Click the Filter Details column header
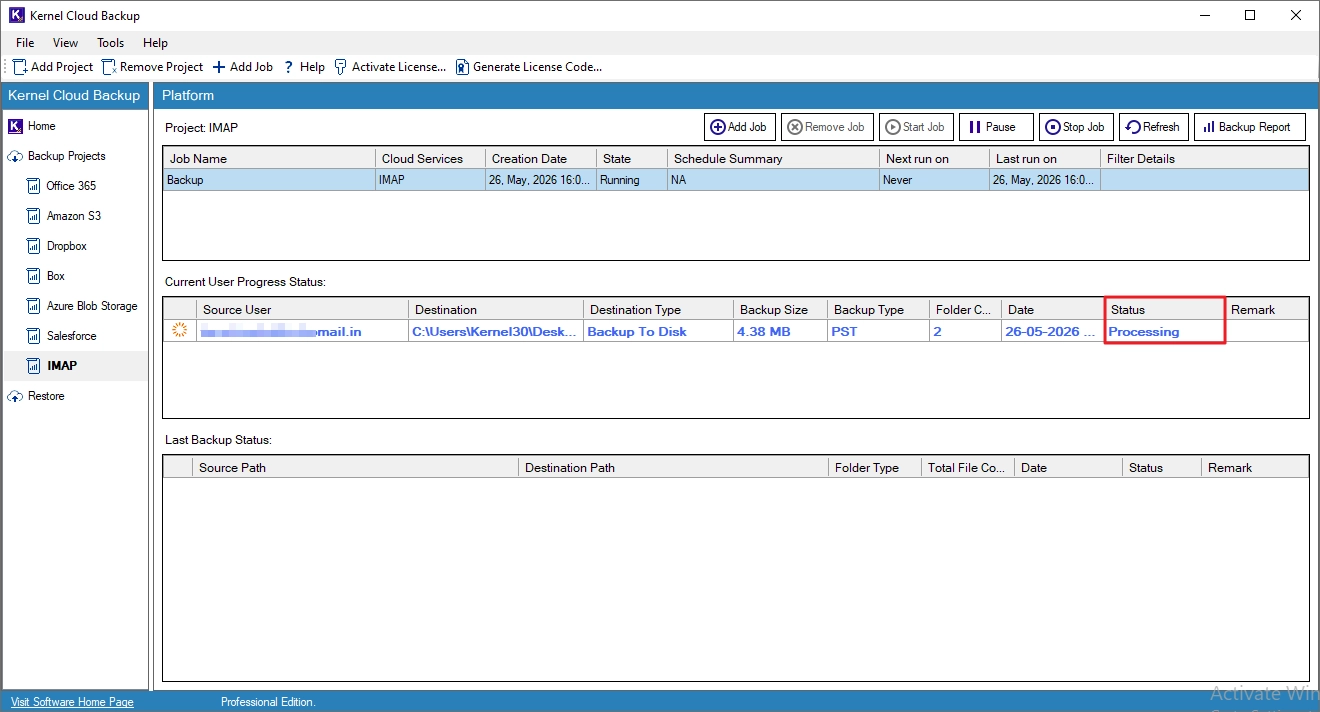 (x=1204, y=158)
